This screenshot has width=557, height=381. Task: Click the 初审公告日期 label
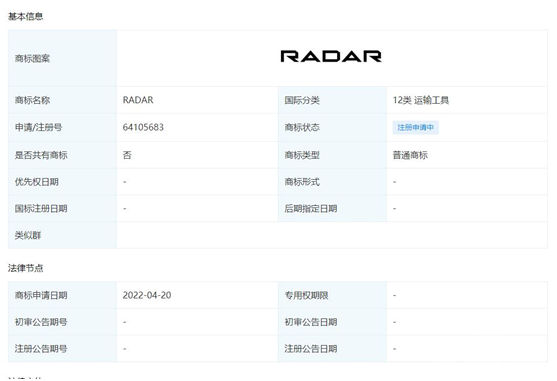[310, 322]
